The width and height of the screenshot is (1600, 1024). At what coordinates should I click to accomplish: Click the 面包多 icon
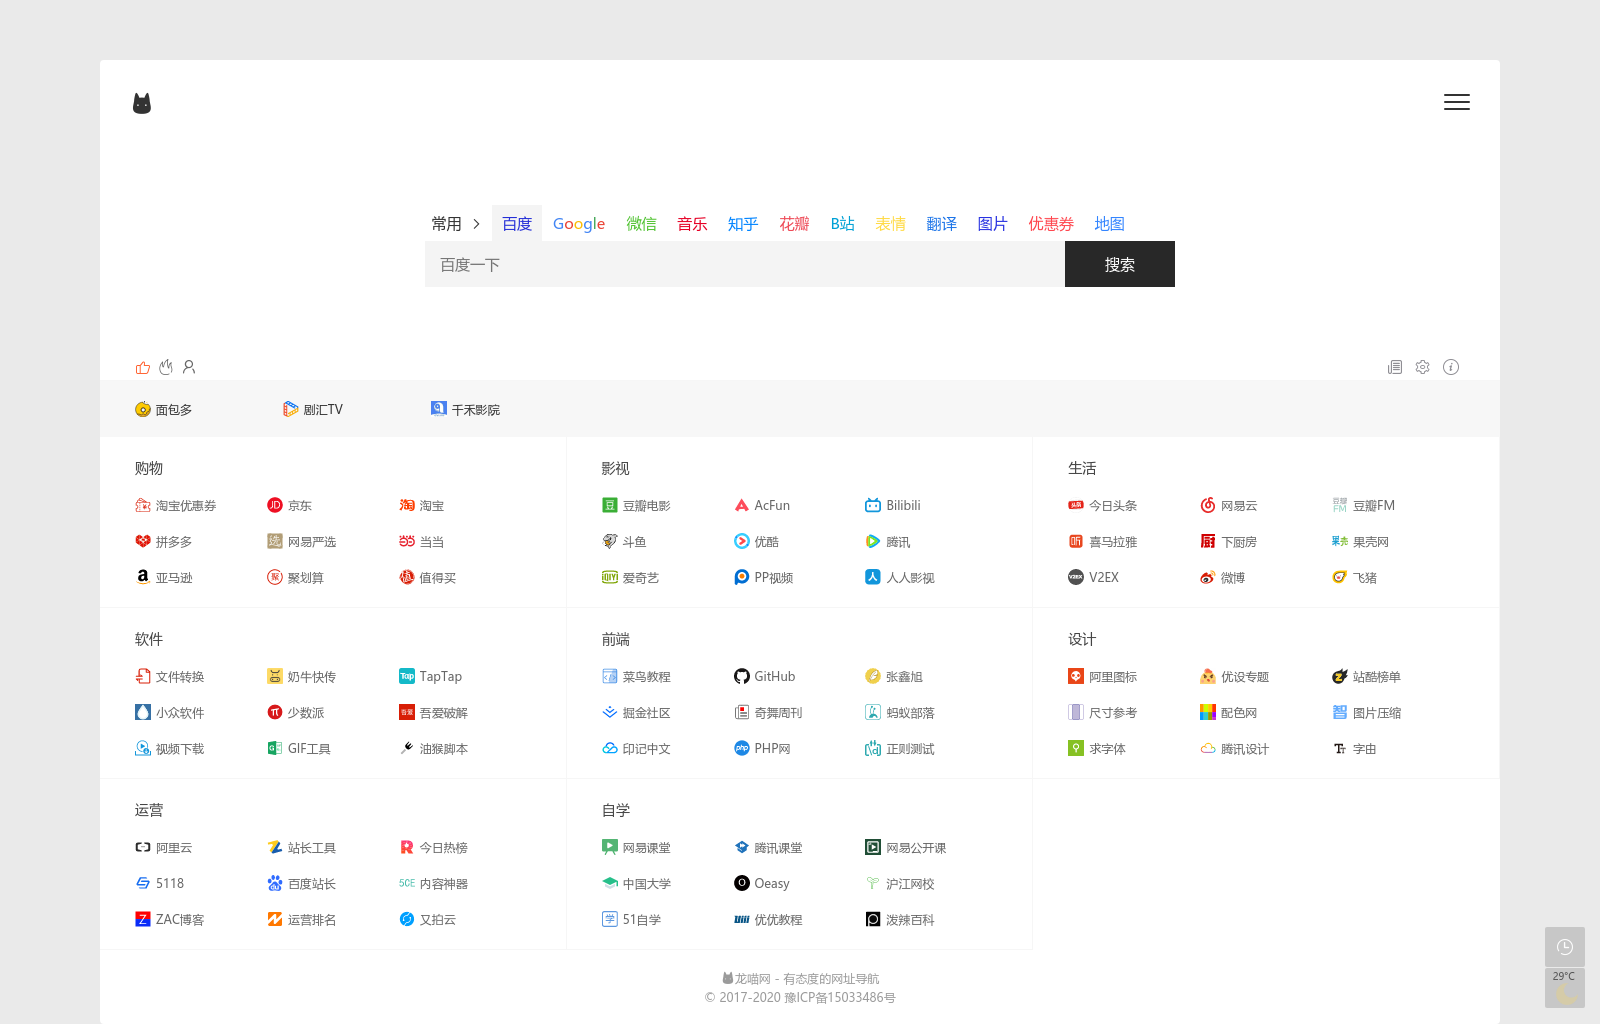point(143,409)
